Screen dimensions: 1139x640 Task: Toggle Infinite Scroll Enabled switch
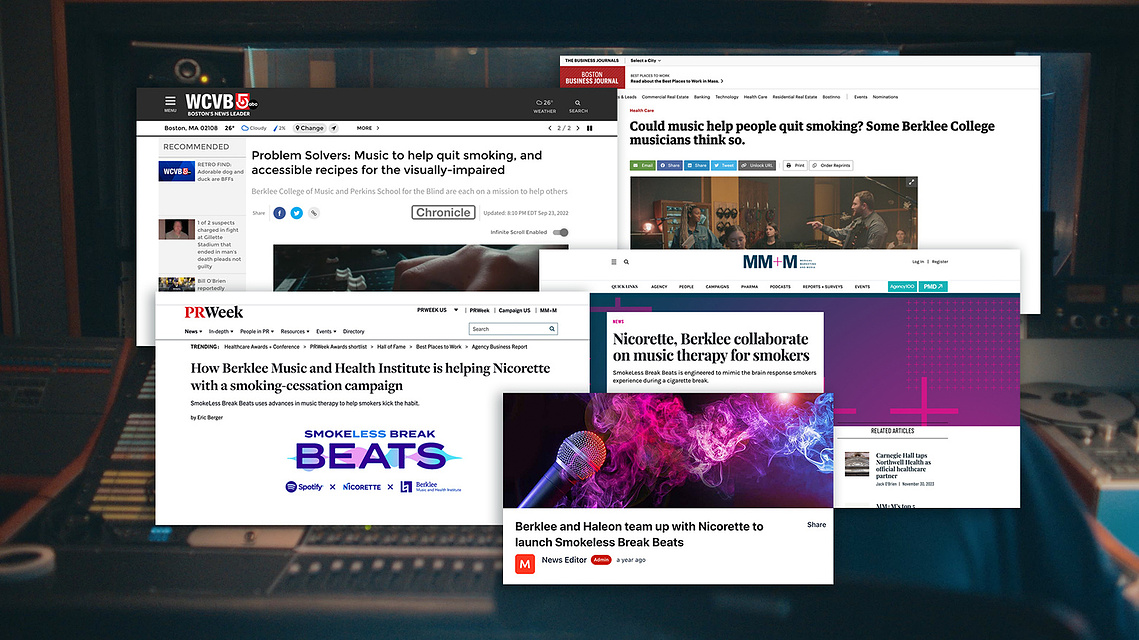[560, 232]
